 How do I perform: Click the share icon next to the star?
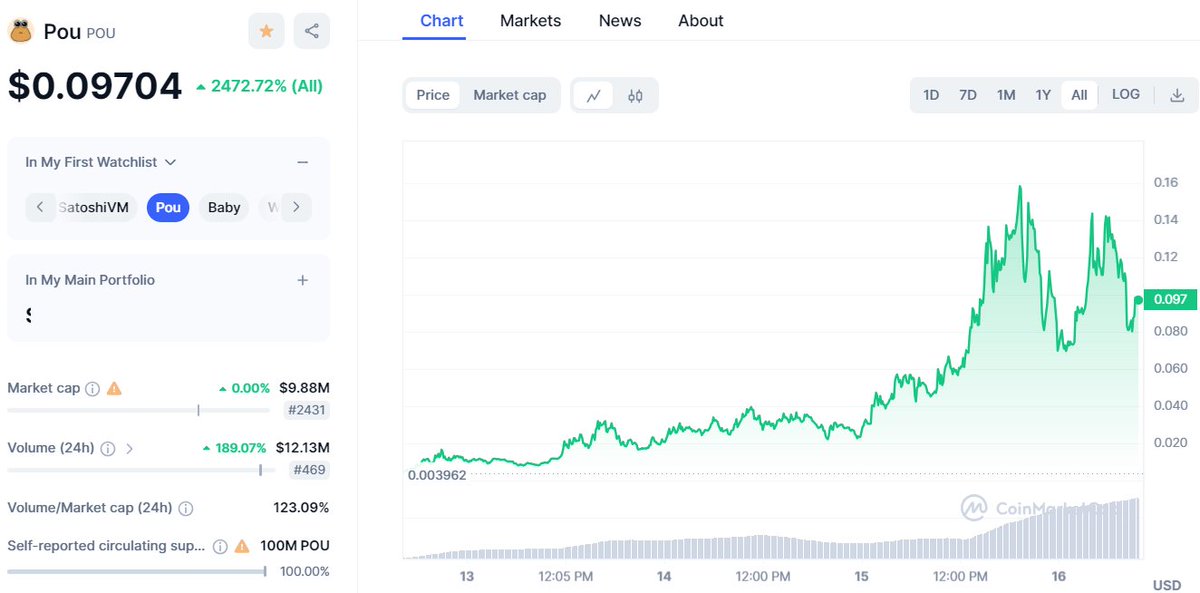pyautogui.click(x=311, y=31)
